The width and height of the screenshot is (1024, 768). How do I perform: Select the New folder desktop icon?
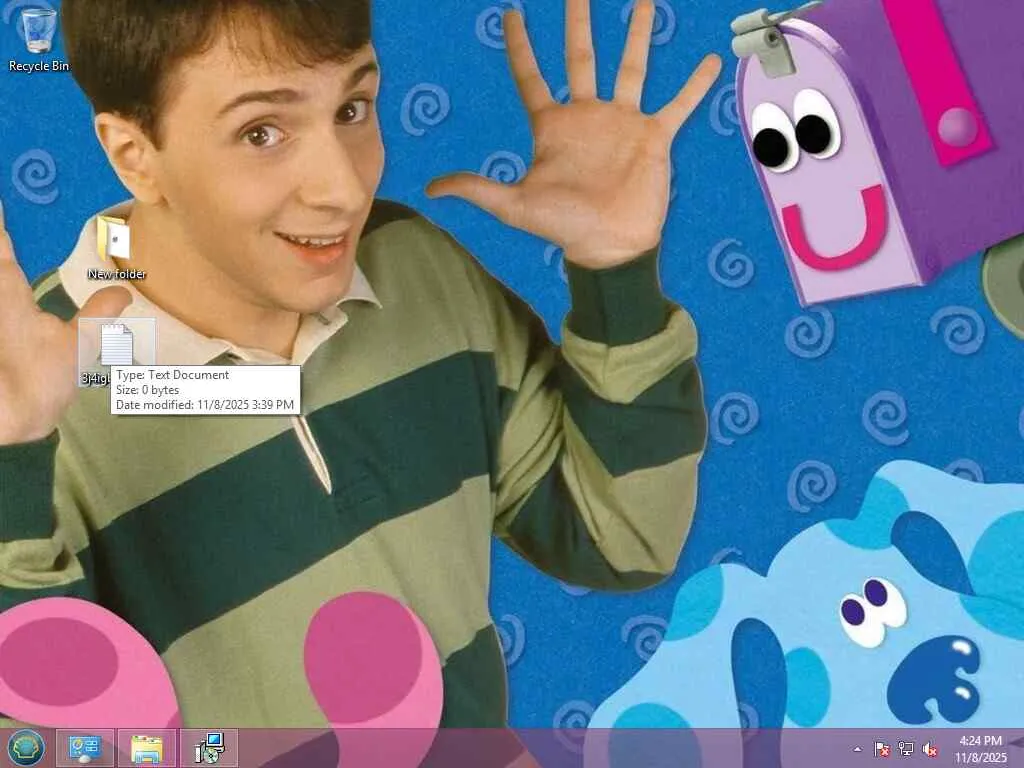(116, 247)
